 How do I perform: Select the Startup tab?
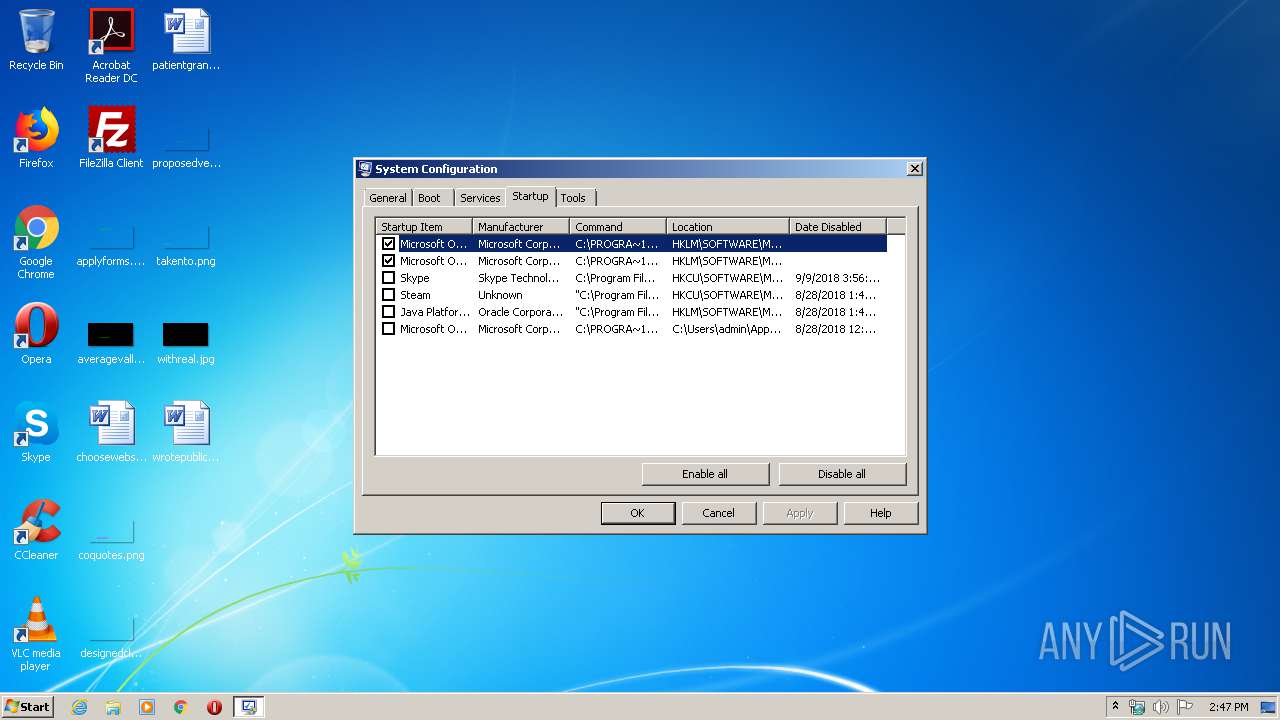tap(530, 196)
